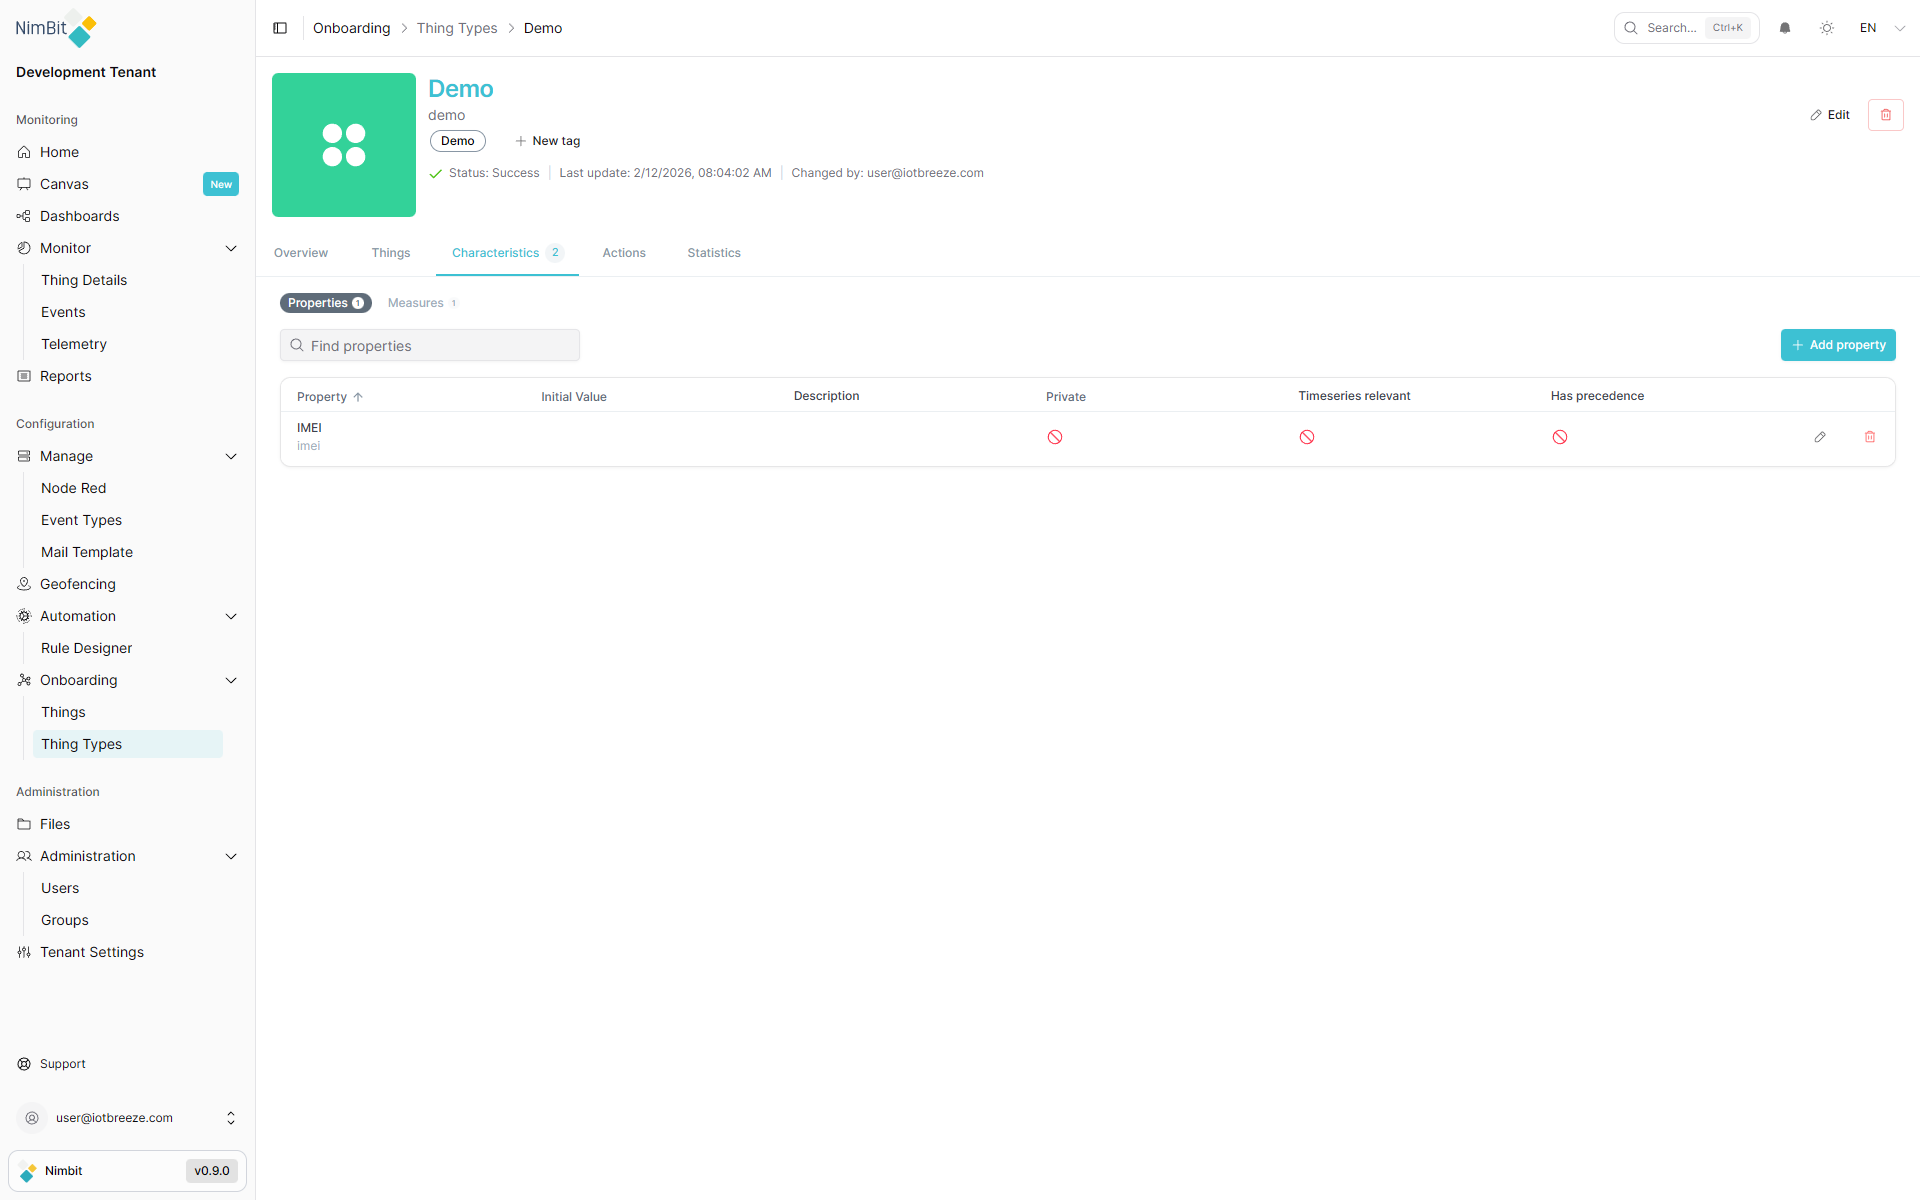Viewport: 1920px width, 1200px height.
Task: Delete the Demo thing type
Action: click(x=1885, y=115)
